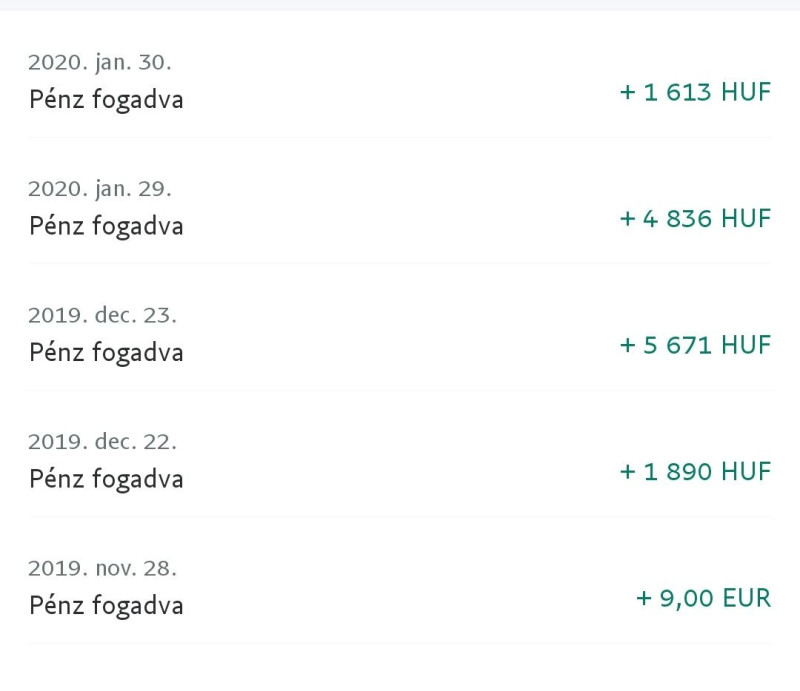The width and height of the screenshot is (800, 691).
Task: Click the date text 2020. jan. 29.
Action: (99, 190)
